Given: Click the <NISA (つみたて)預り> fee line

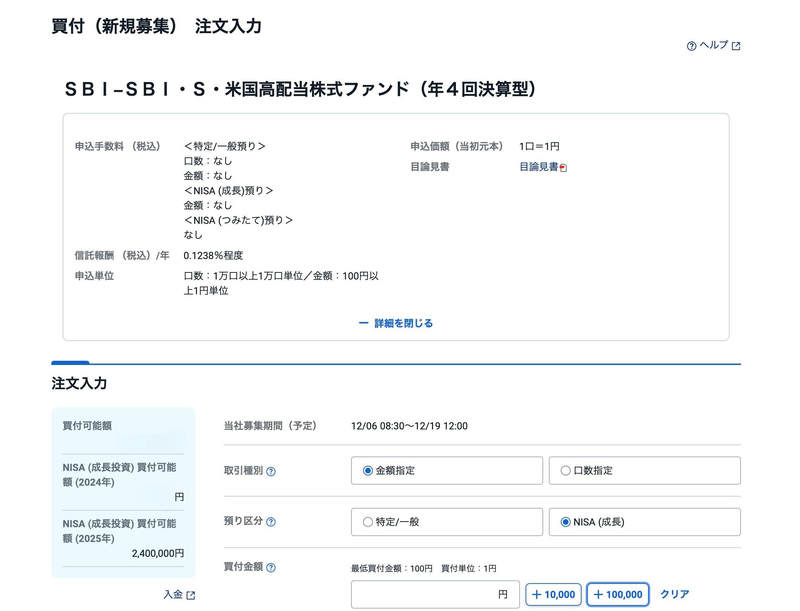Looking at the screenshot, I should [238, 220].
